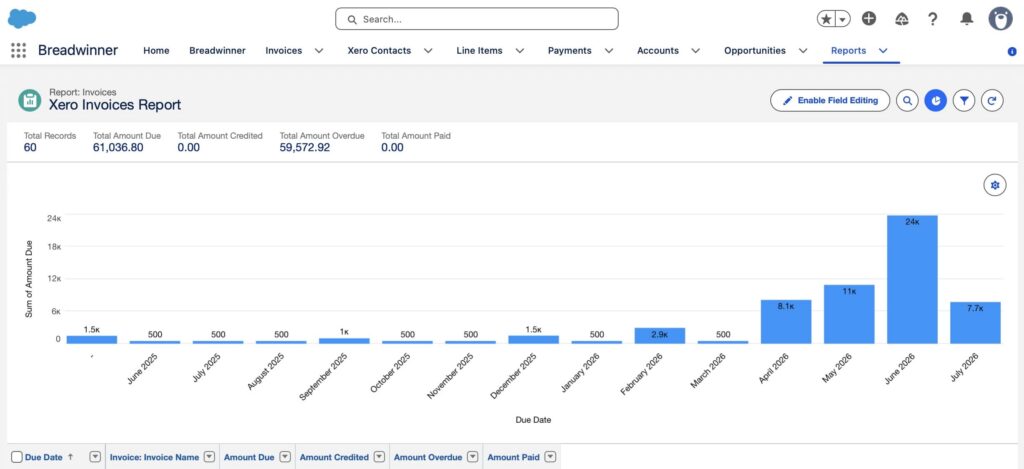
Task: Click the June 2026 bar labeled 24k
Action: click(912, 280)
